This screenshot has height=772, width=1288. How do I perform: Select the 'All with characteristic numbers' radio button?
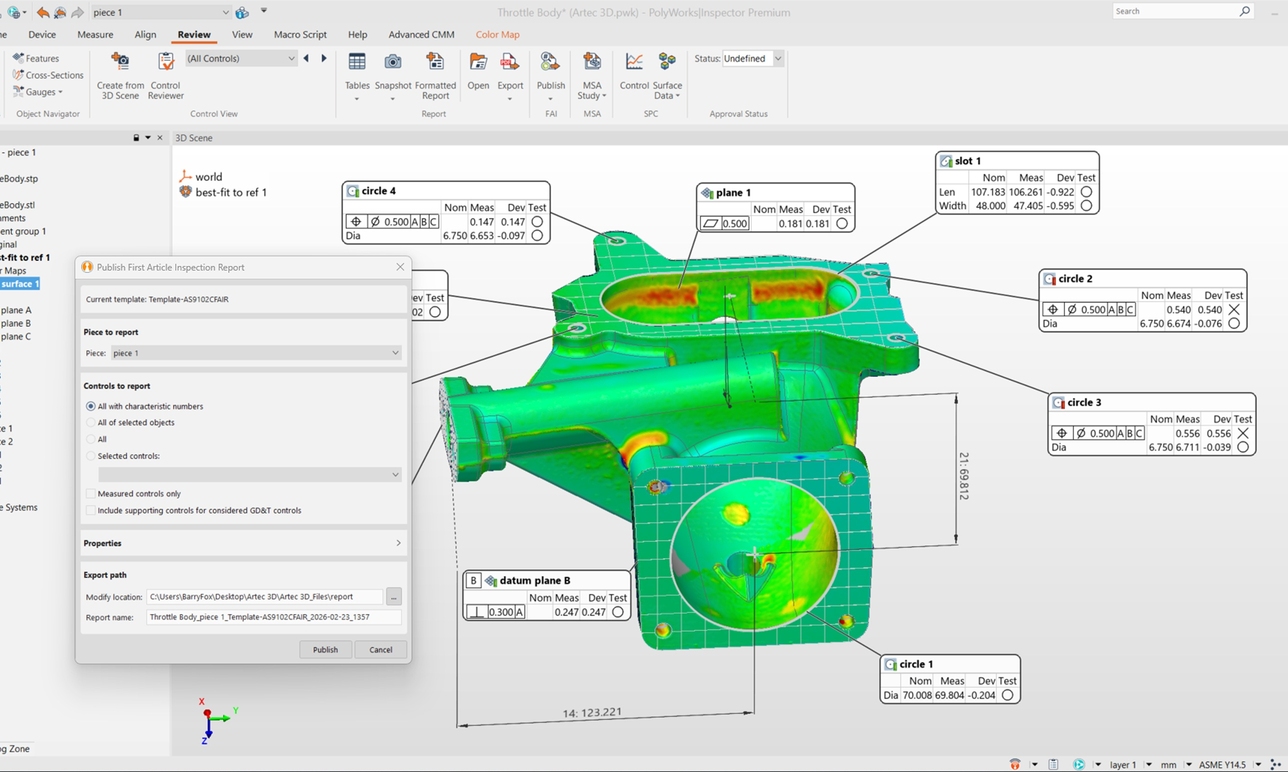tap(91, 404)
